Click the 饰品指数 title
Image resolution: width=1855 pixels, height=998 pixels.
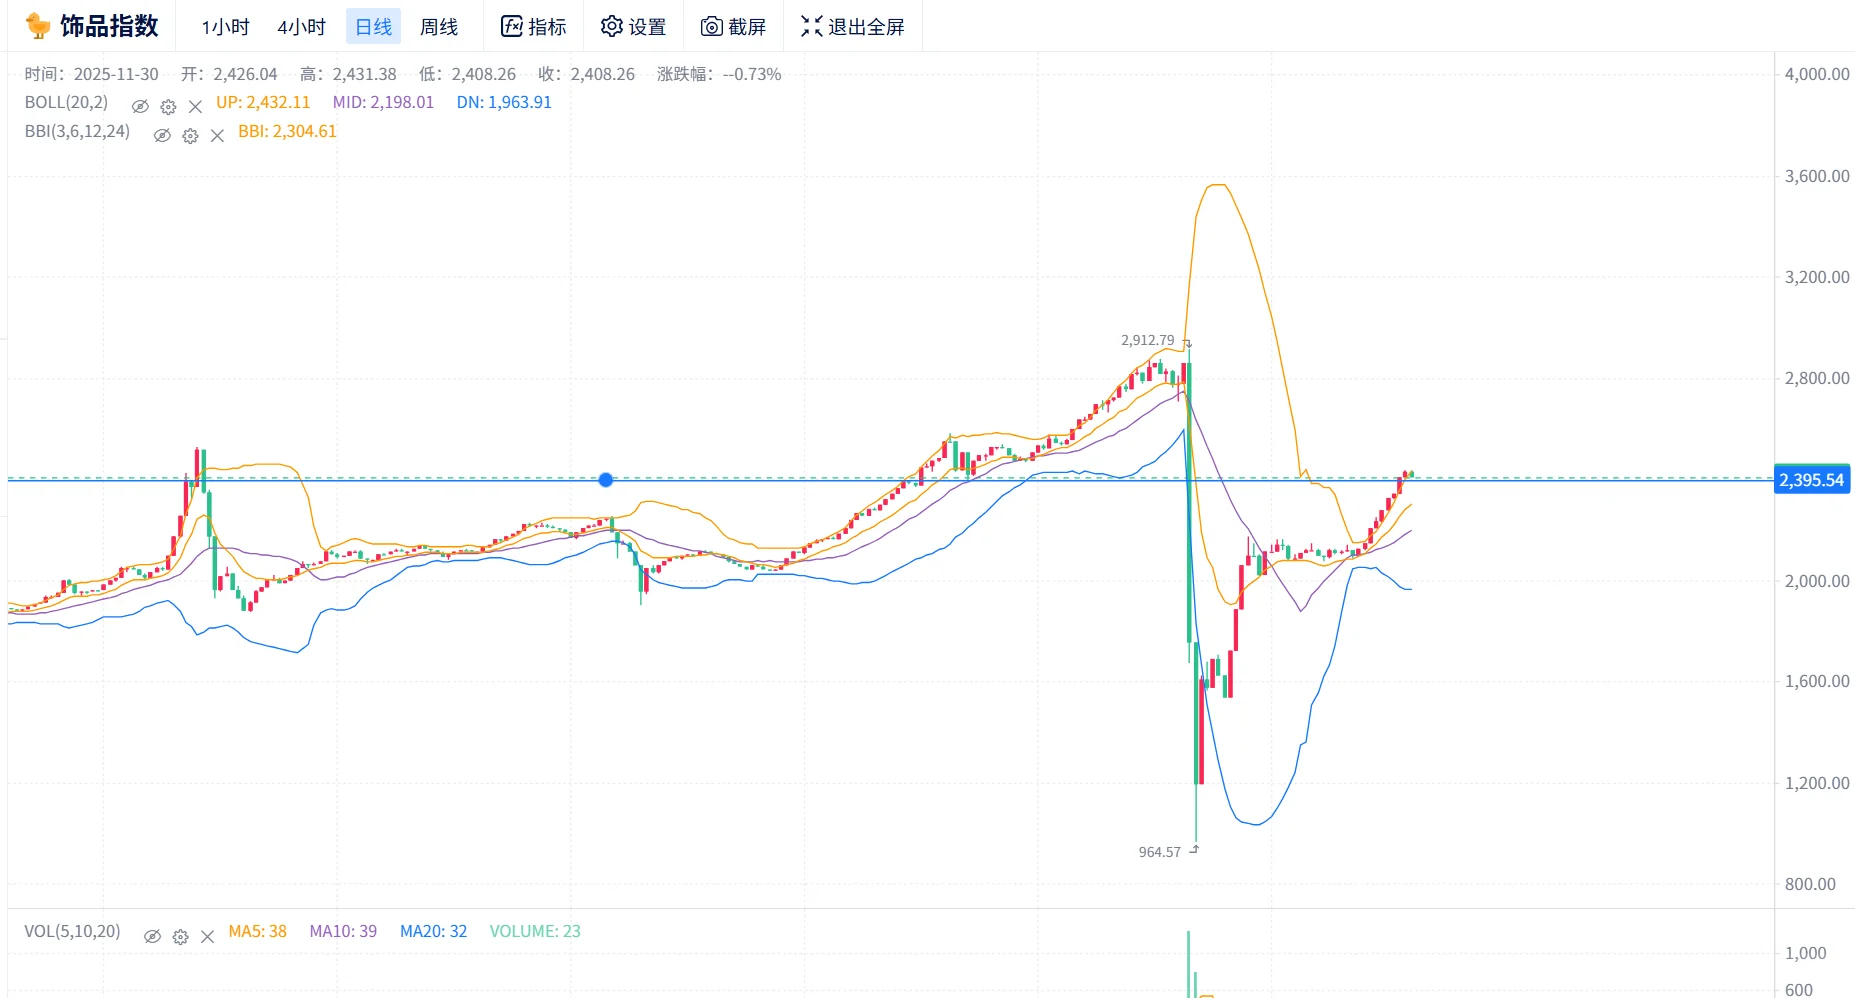point(109,26)
